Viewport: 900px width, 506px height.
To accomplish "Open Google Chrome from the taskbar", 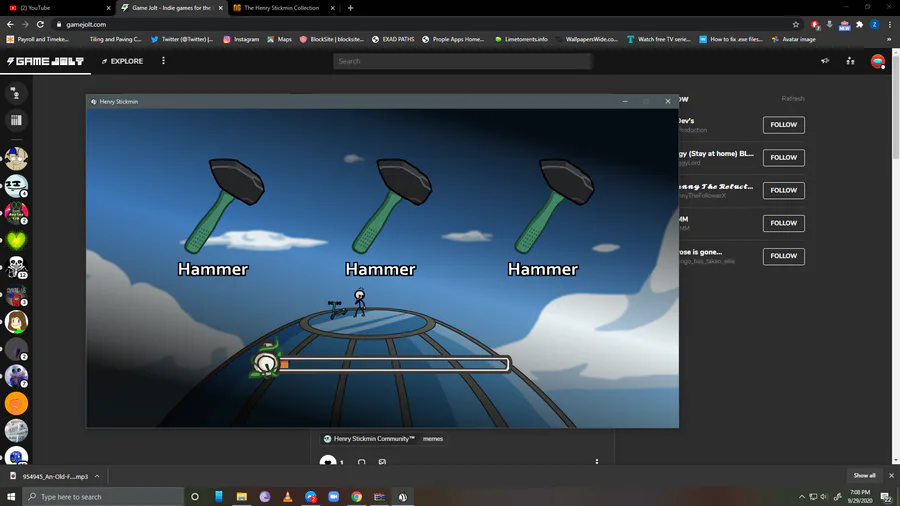I will coord(356,497).
